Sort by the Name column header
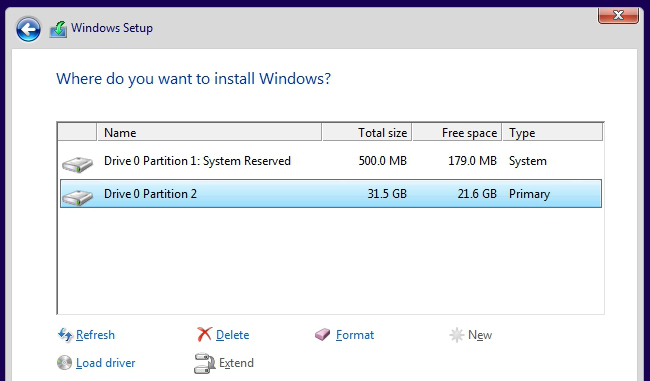This screenshot has width=650, height=381. [x=209, y=132]
